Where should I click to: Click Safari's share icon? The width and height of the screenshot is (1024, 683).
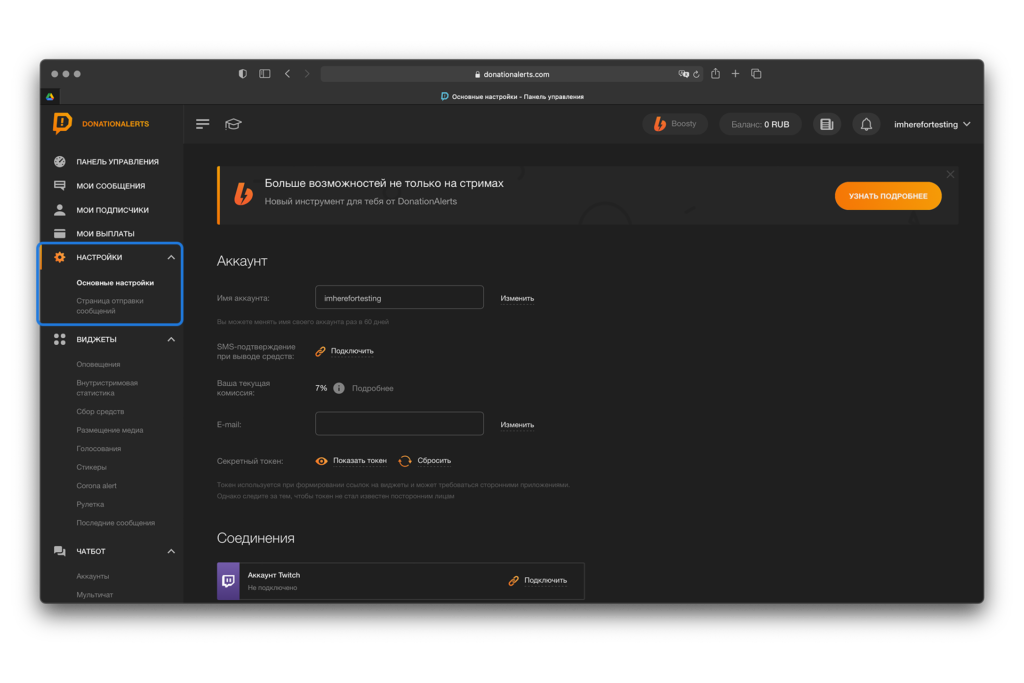(x=715, y=74)
